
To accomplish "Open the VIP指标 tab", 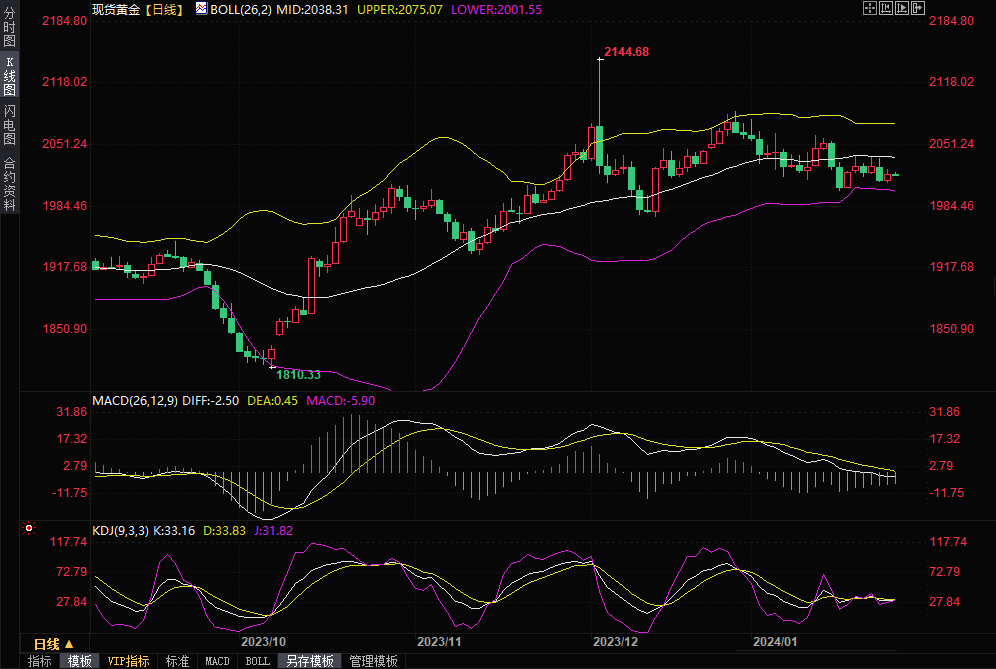I will 129,661.
